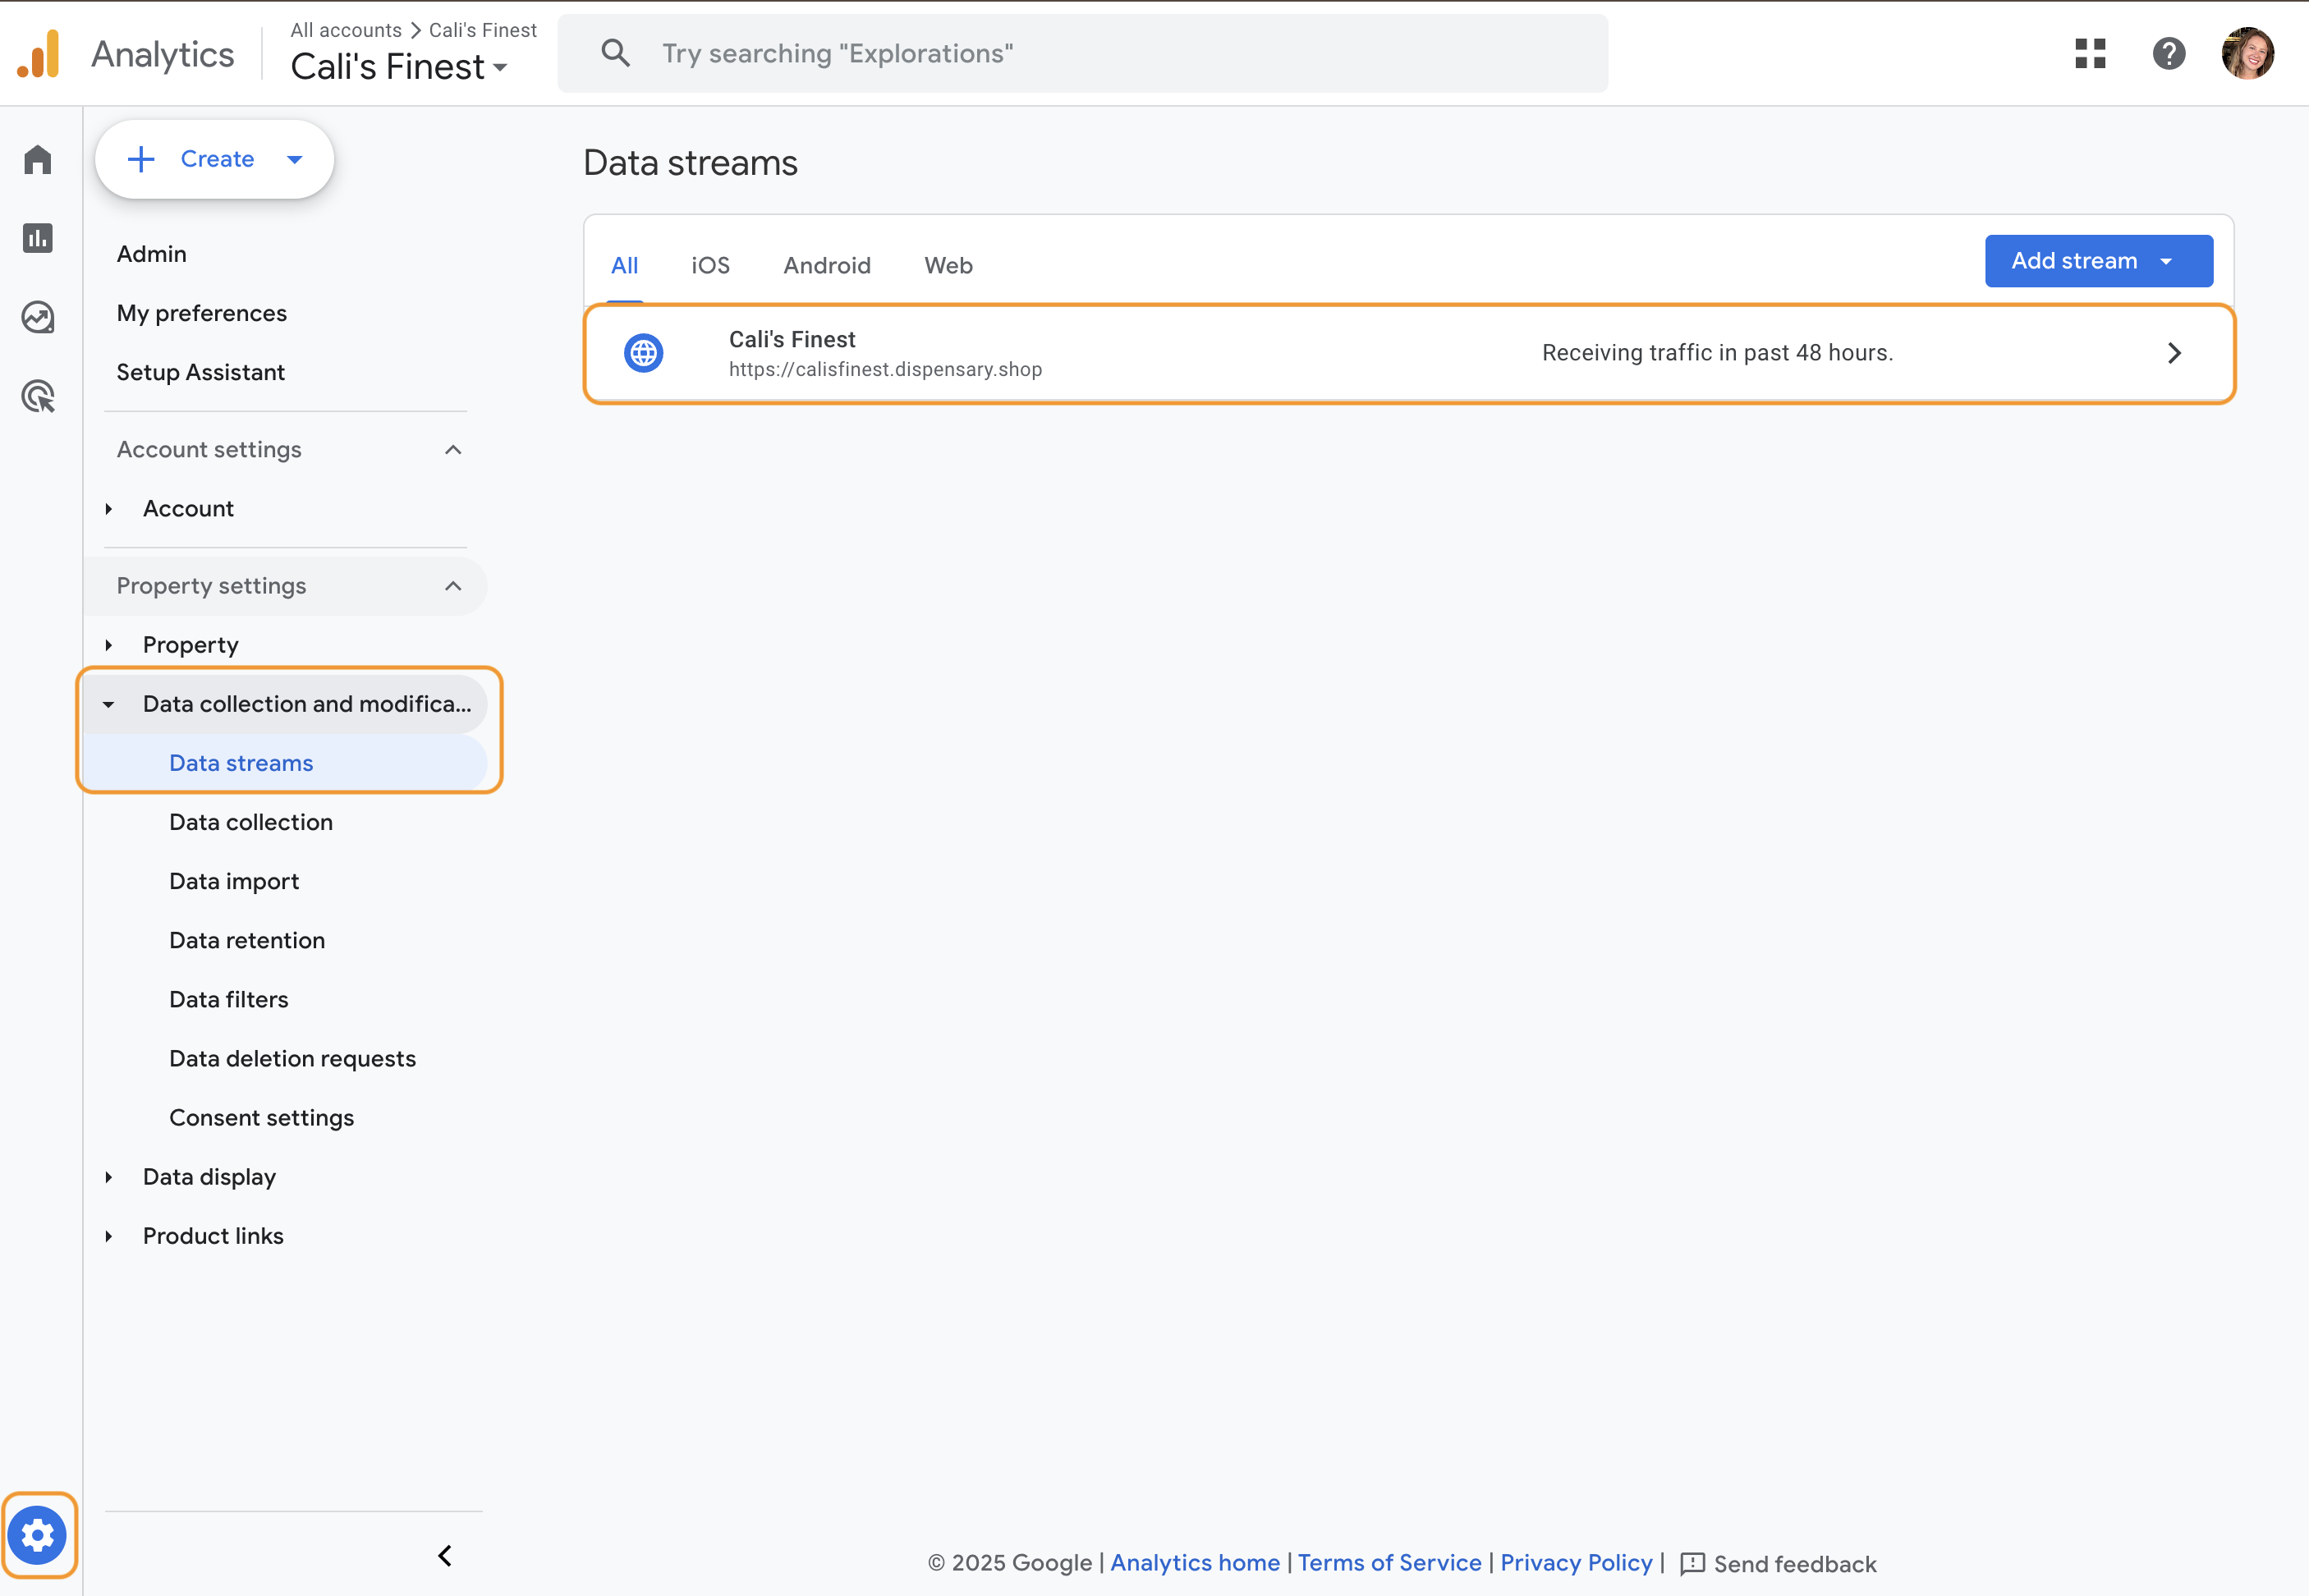Open Data retention settings

[247, 940]
